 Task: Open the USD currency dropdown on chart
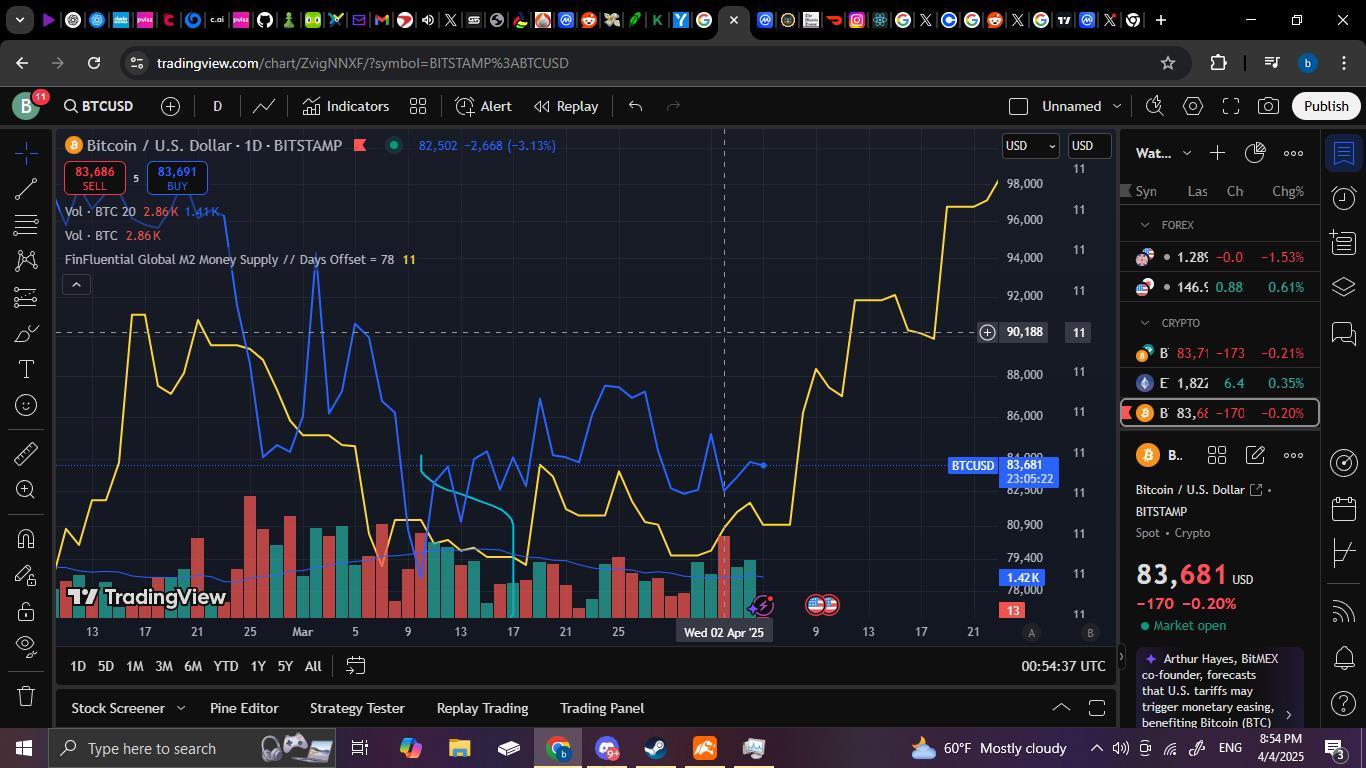1030,146
